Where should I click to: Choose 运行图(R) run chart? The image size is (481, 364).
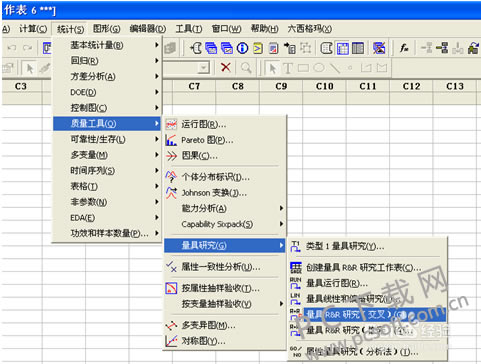point(225,124)
